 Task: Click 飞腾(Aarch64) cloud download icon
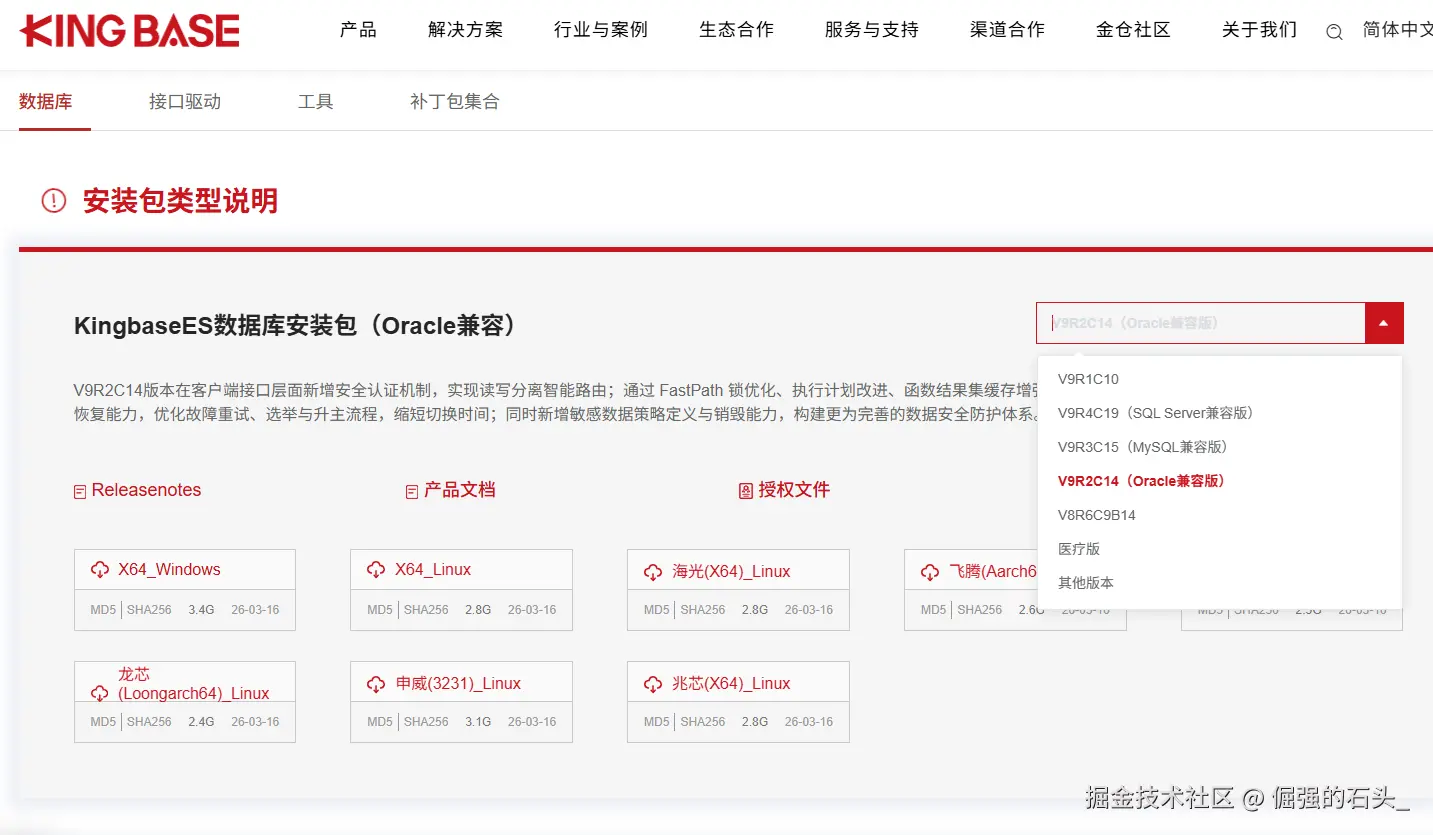930,572
